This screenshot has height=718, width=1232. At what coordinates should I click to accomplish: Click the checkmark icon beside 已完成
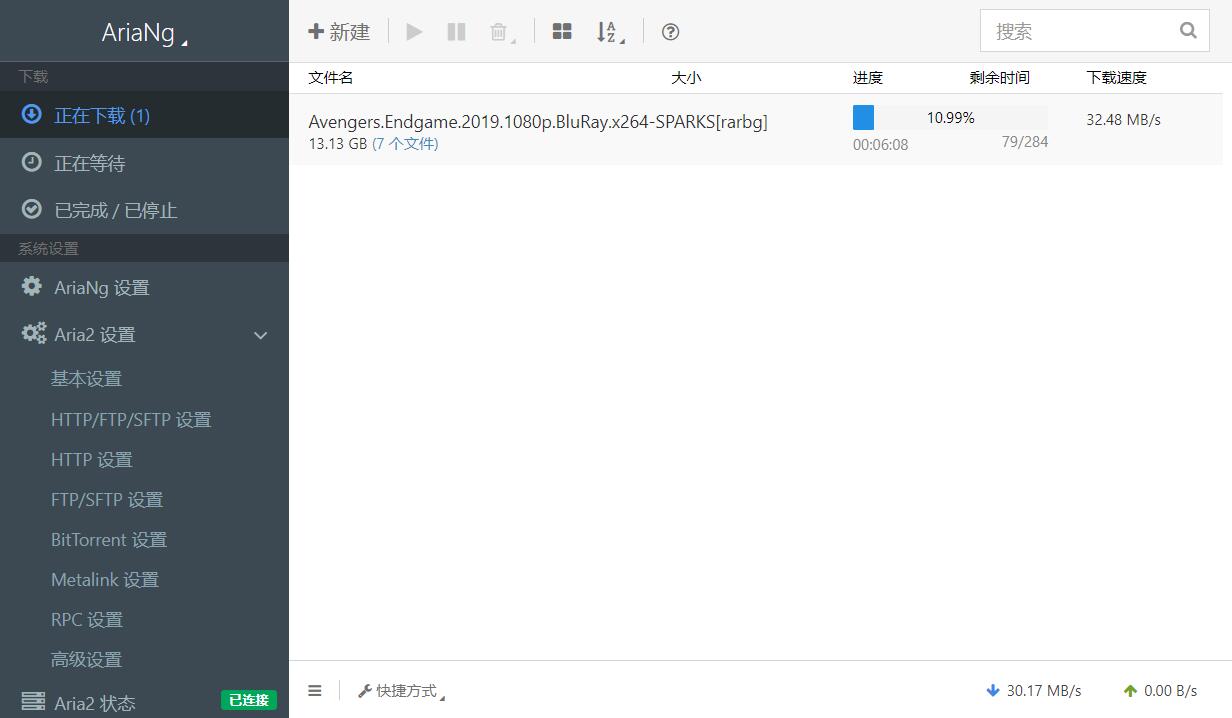pos(32,208)
